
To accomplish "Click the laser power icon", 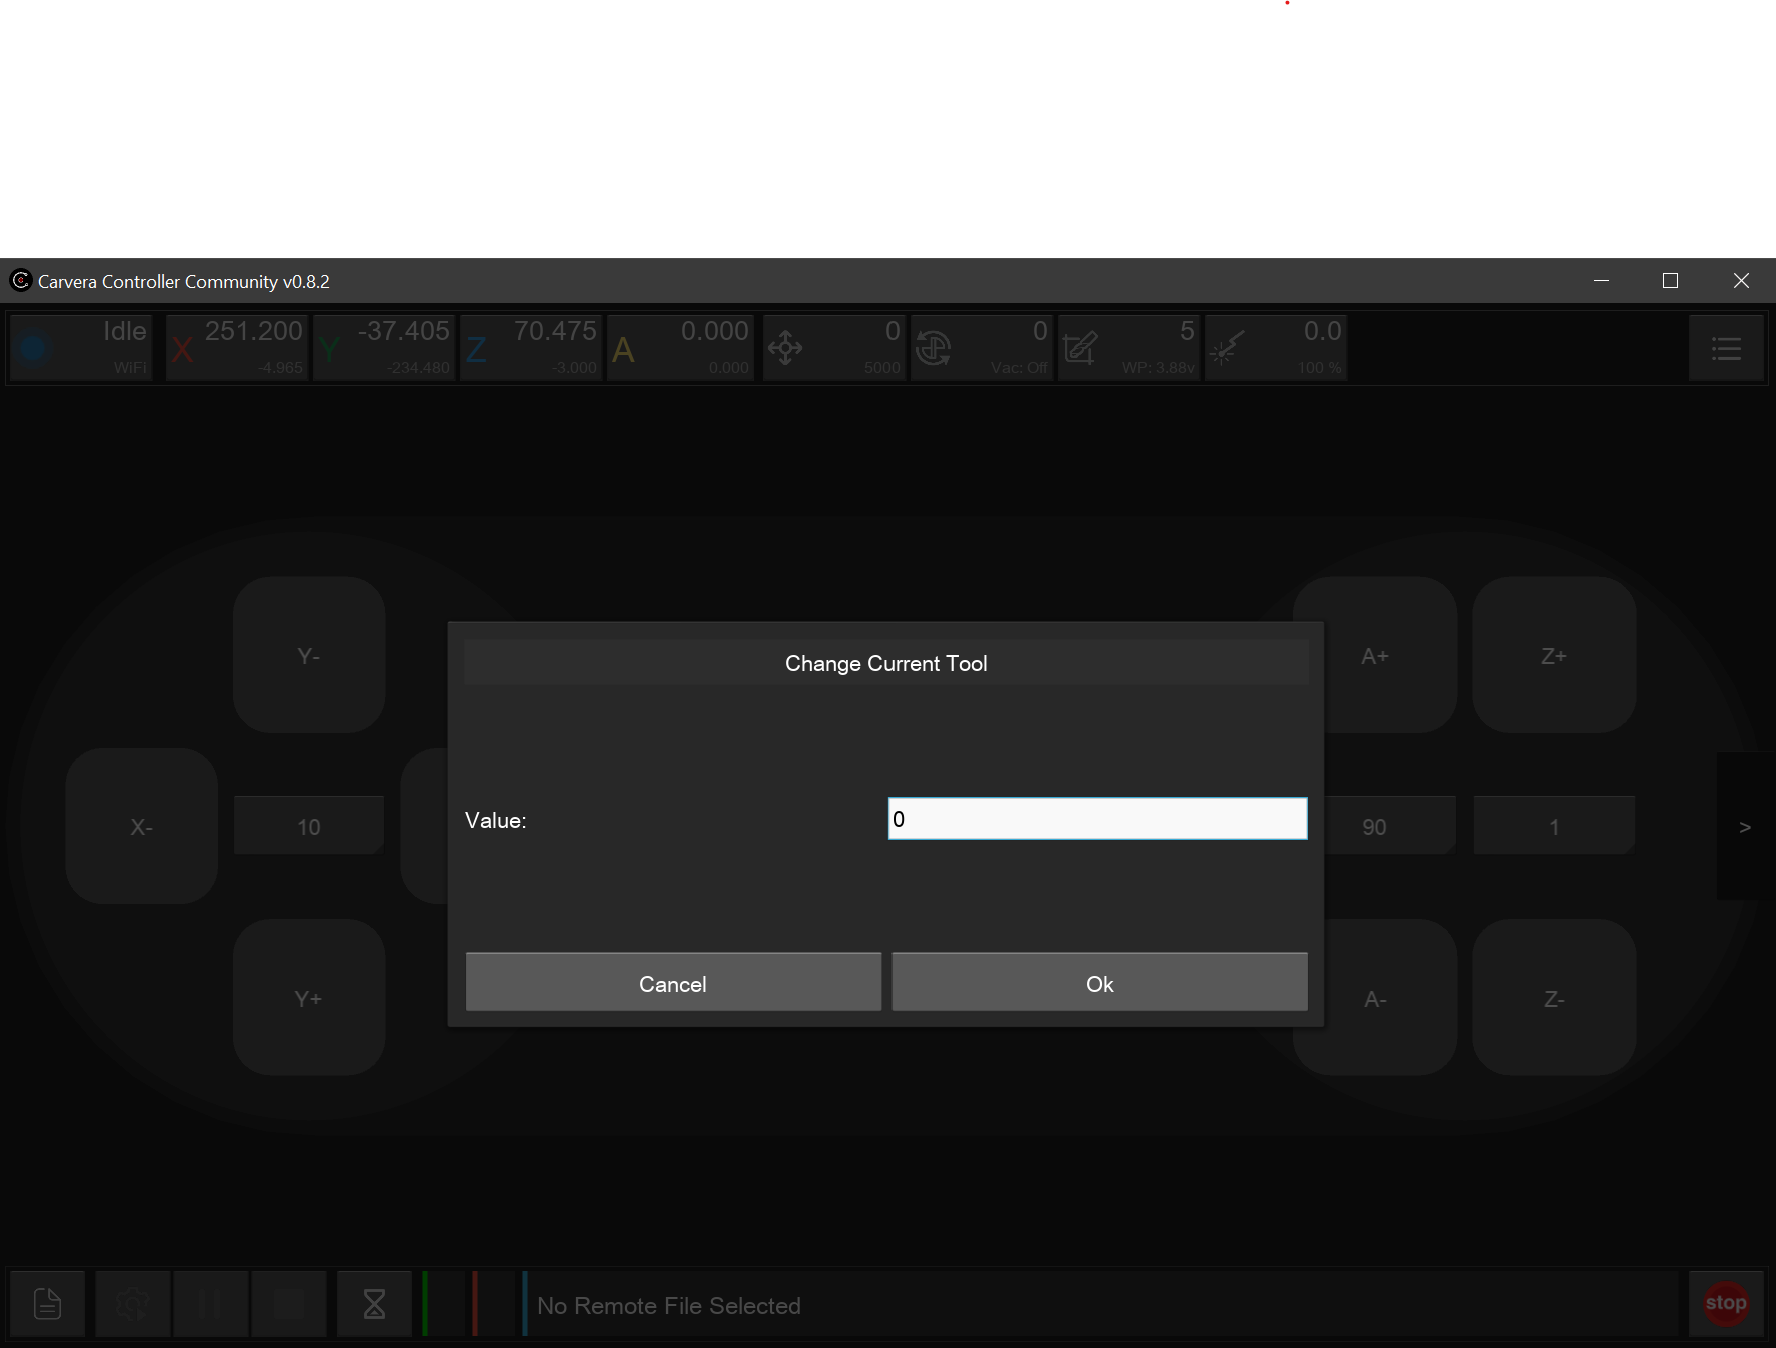I will [1227, 349].
